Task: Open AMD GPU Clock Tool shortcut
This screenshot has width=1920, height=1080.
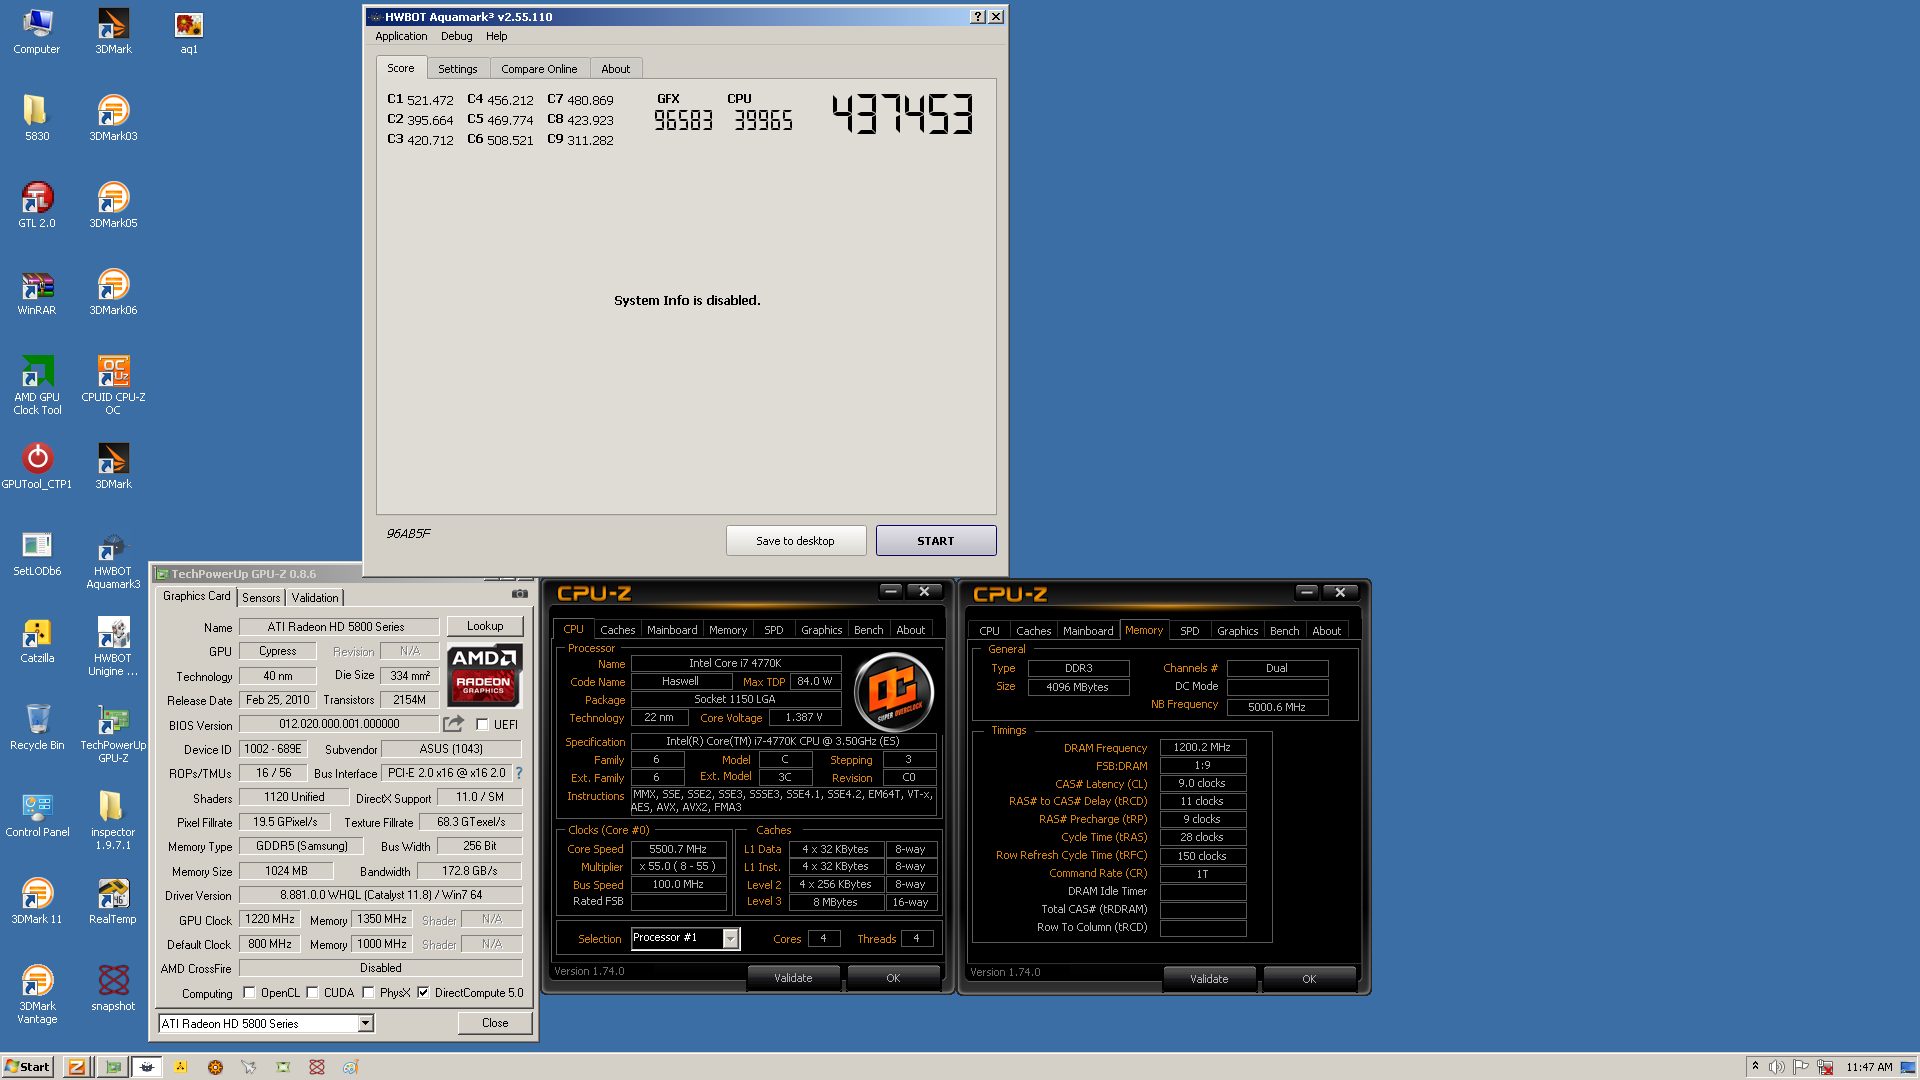Action: tap(37, 385)
